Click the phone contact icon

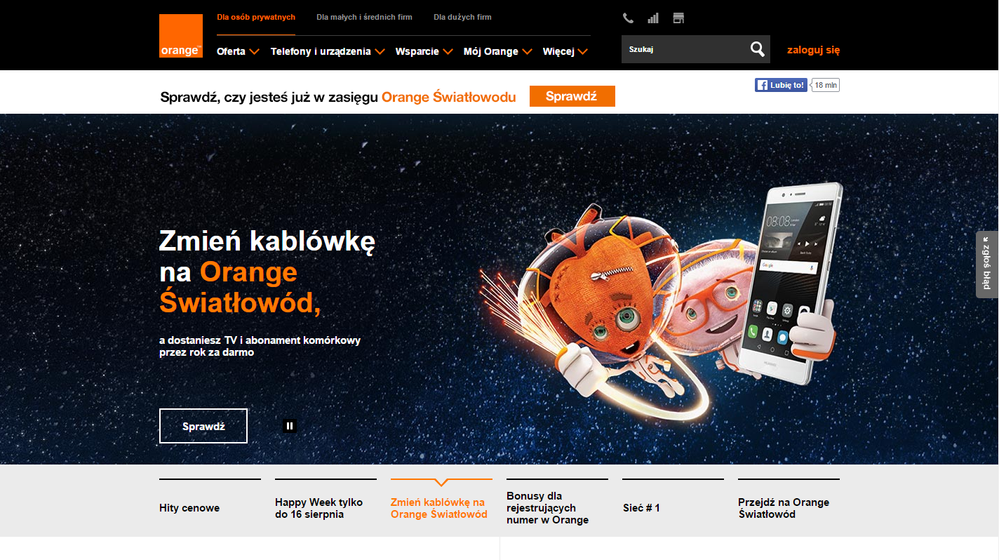click(628, 18)
